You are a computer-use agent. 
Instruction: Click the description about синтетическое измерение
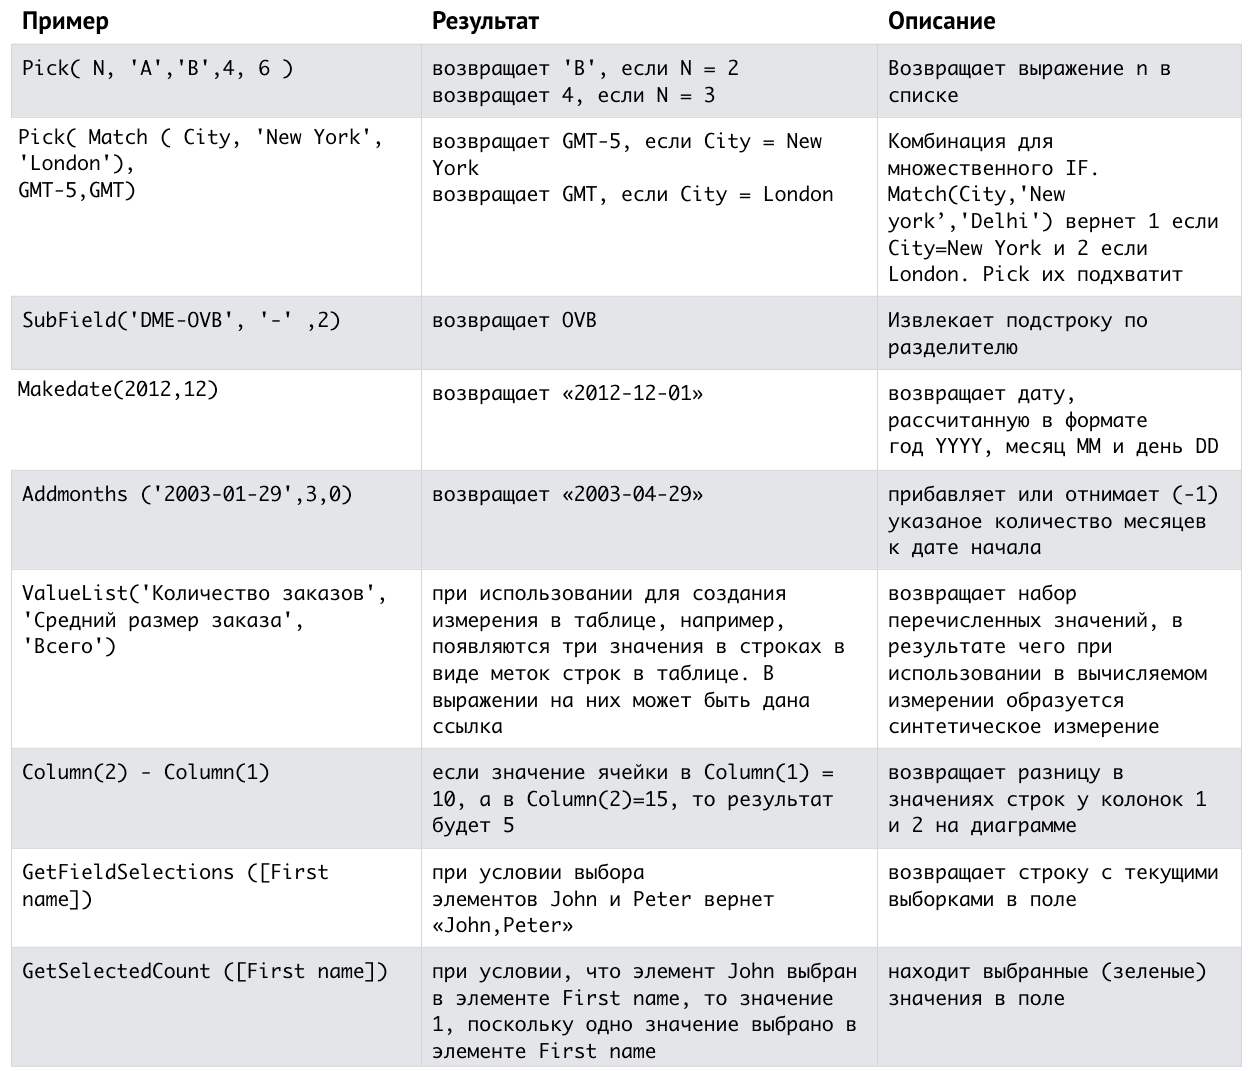pos(1047,660)
